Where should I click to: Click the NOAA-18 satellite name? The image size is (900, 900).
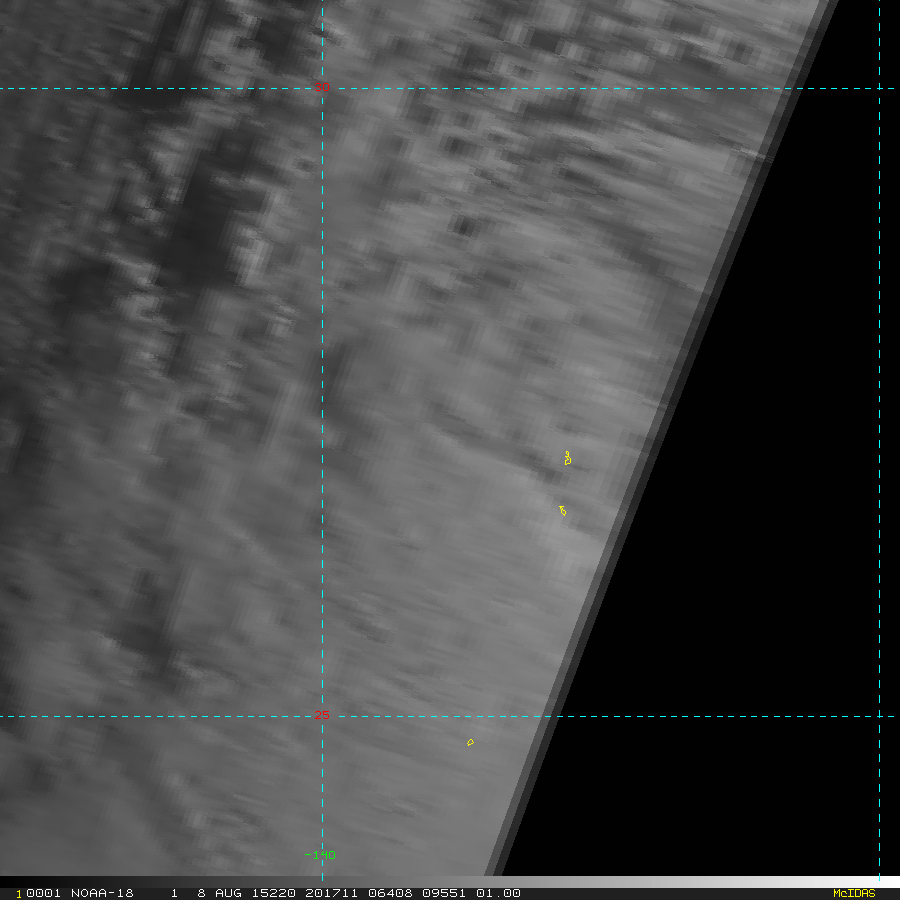coord(102,893)
